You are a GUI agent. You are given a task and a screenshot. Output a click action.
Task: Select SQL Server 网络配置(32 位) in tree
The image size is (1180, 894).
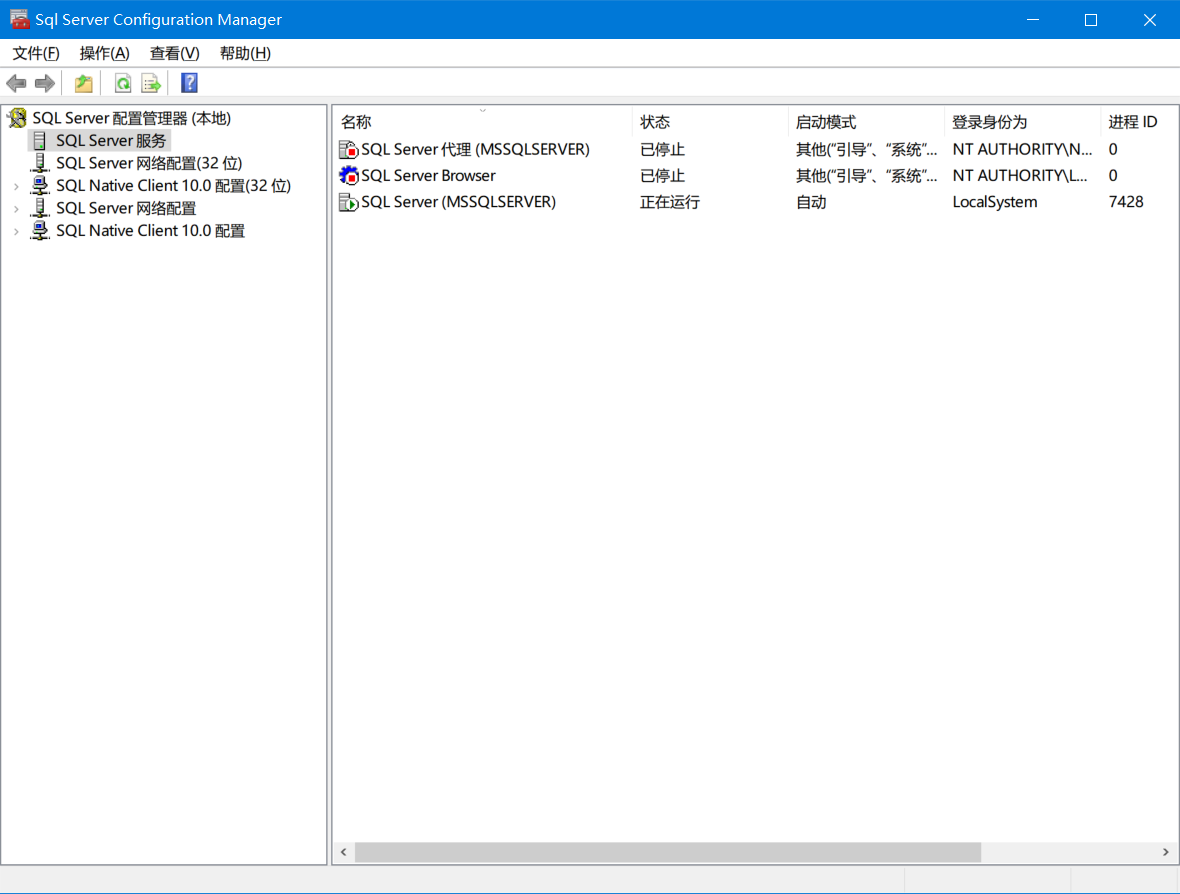pyautogui.click(x=149, y=163)
